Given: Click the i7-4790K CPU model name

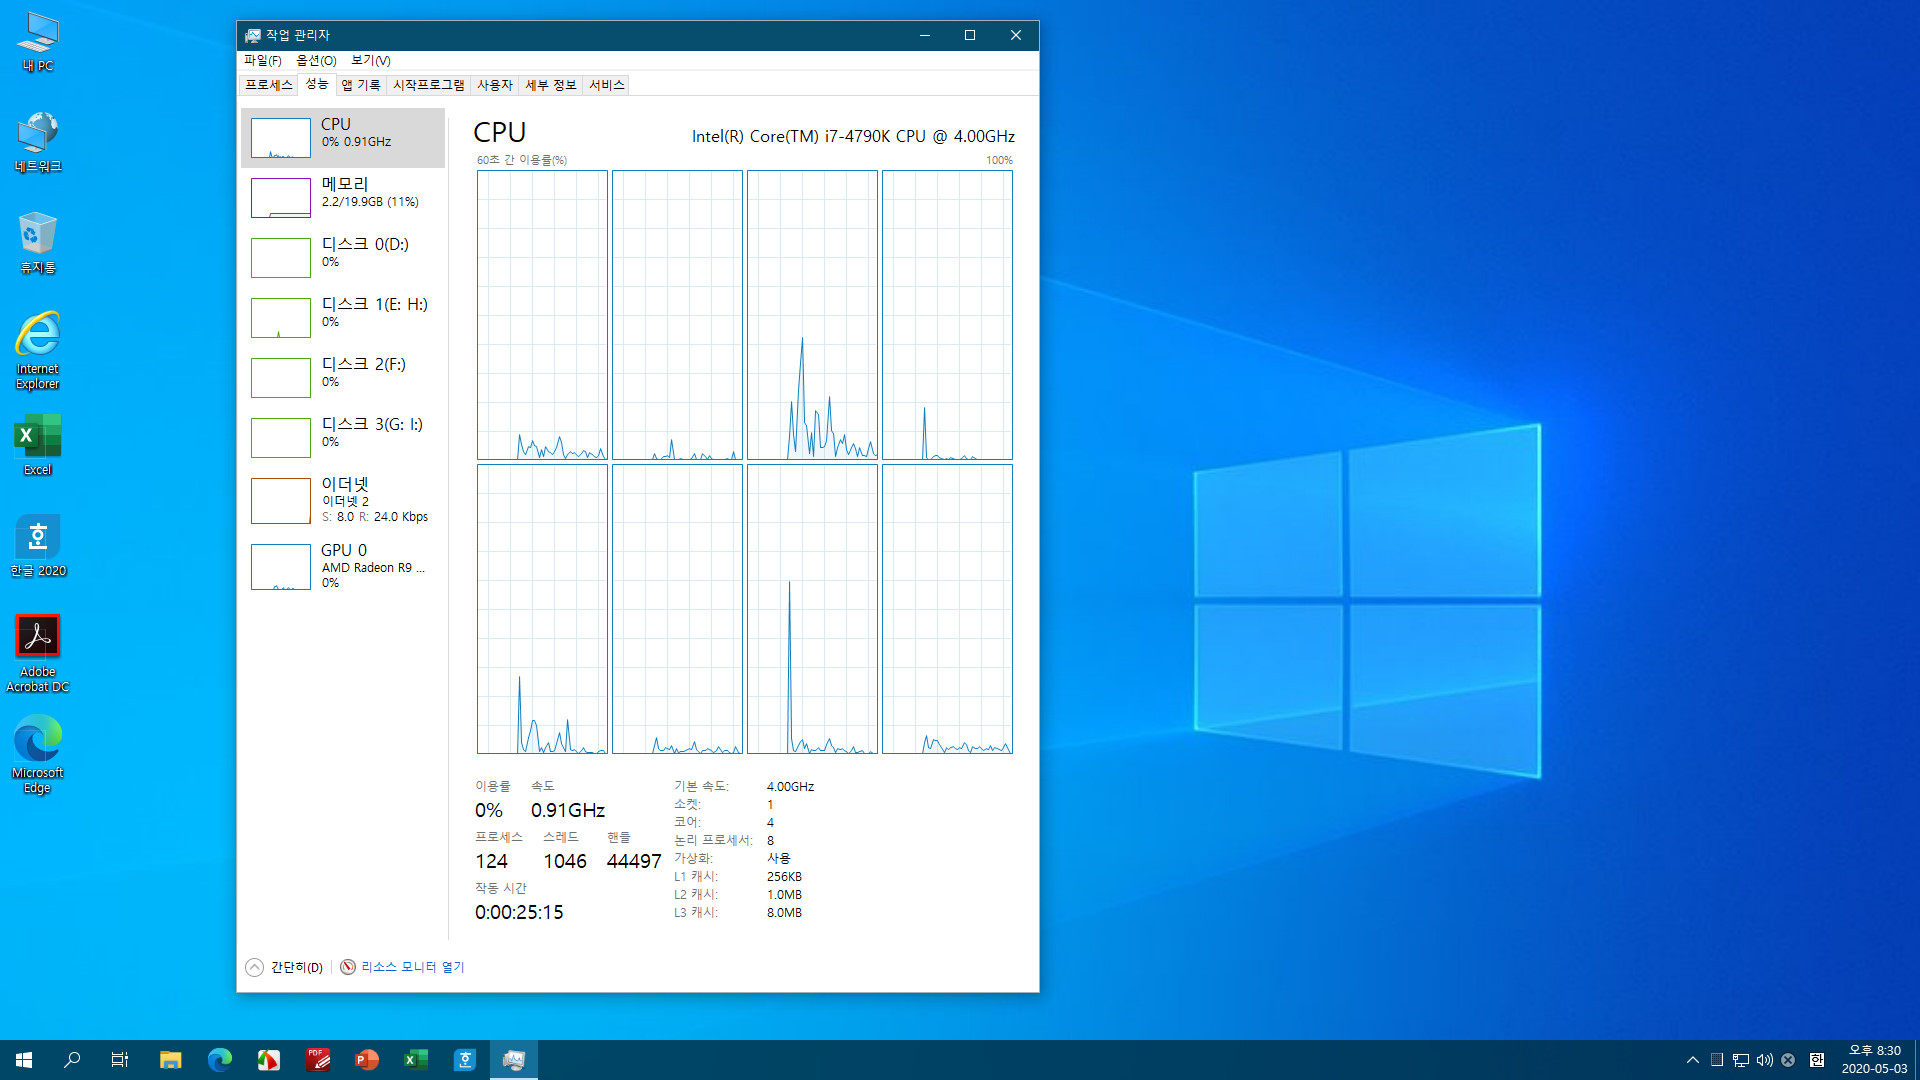Looking at the screenshot, I should pos(853,136).
